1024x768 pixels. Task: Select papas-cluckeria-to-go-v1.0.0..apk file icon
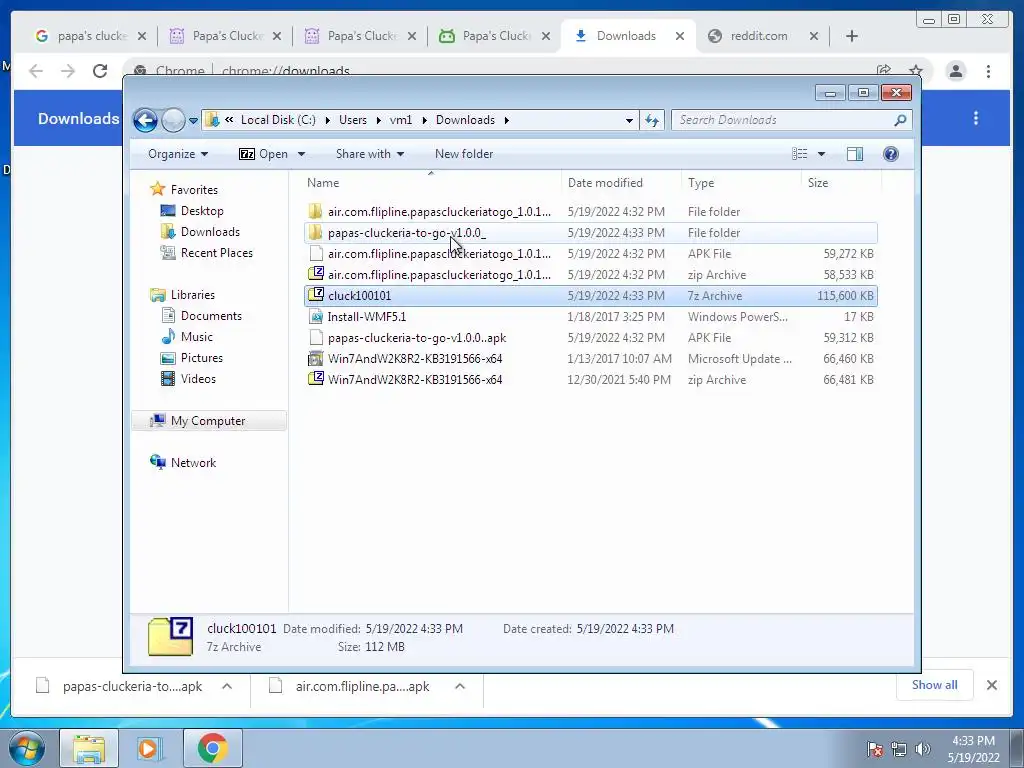click(x=315, y=338)
